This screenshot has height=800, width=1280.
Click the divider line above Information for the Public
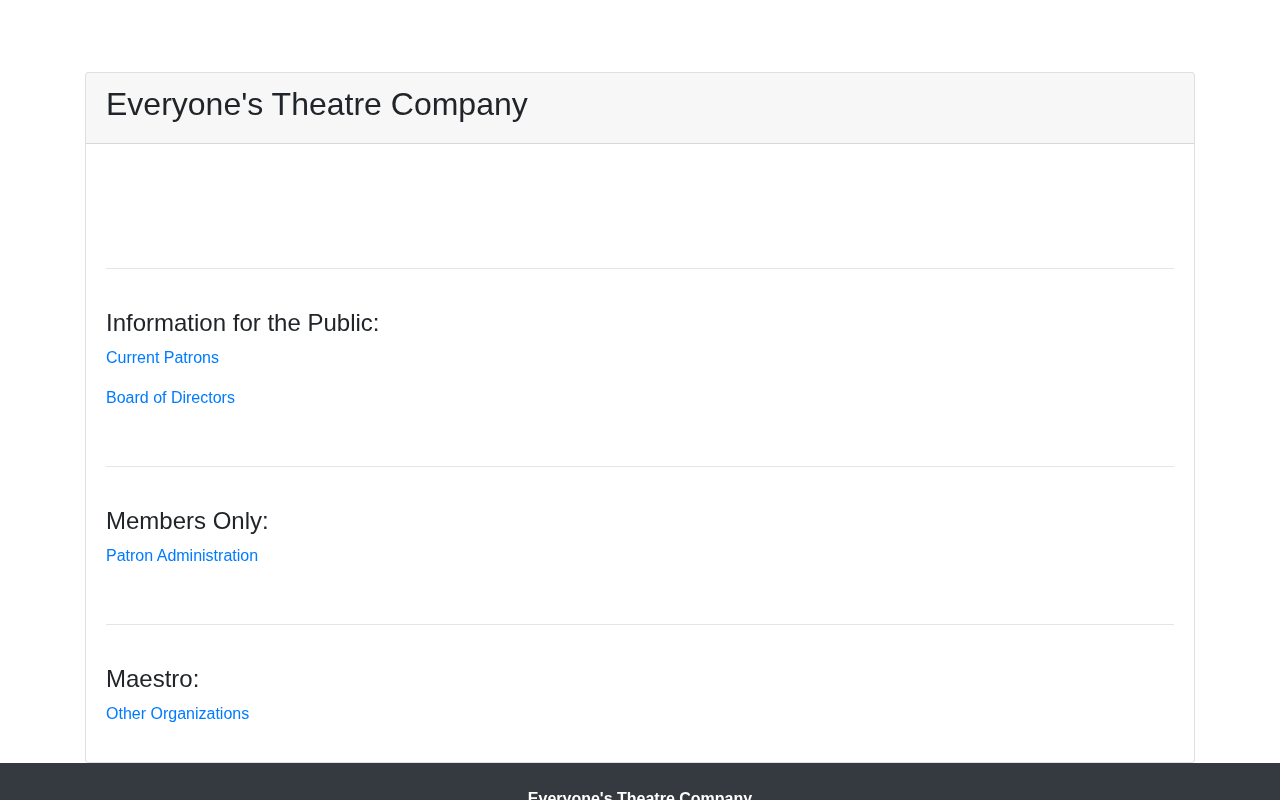[640, 268]
